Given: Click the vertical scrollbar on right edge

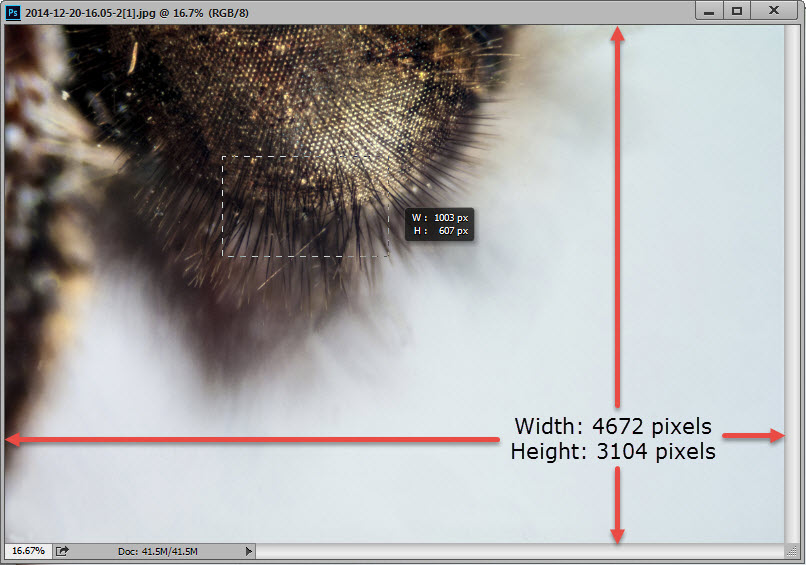Looking at the screenshot, I should click(x=791, y=284).
